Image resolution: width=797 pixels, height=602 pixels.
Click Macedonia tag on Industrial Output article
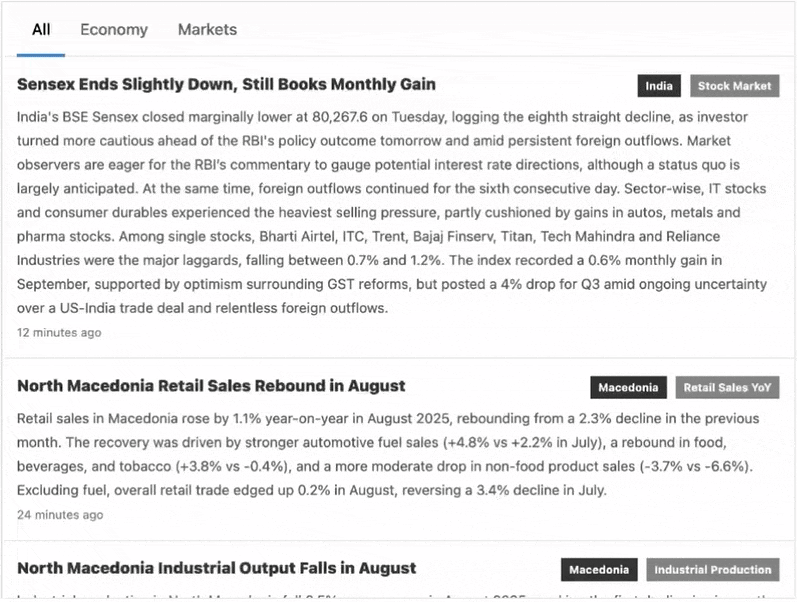(x=599, y=570)
